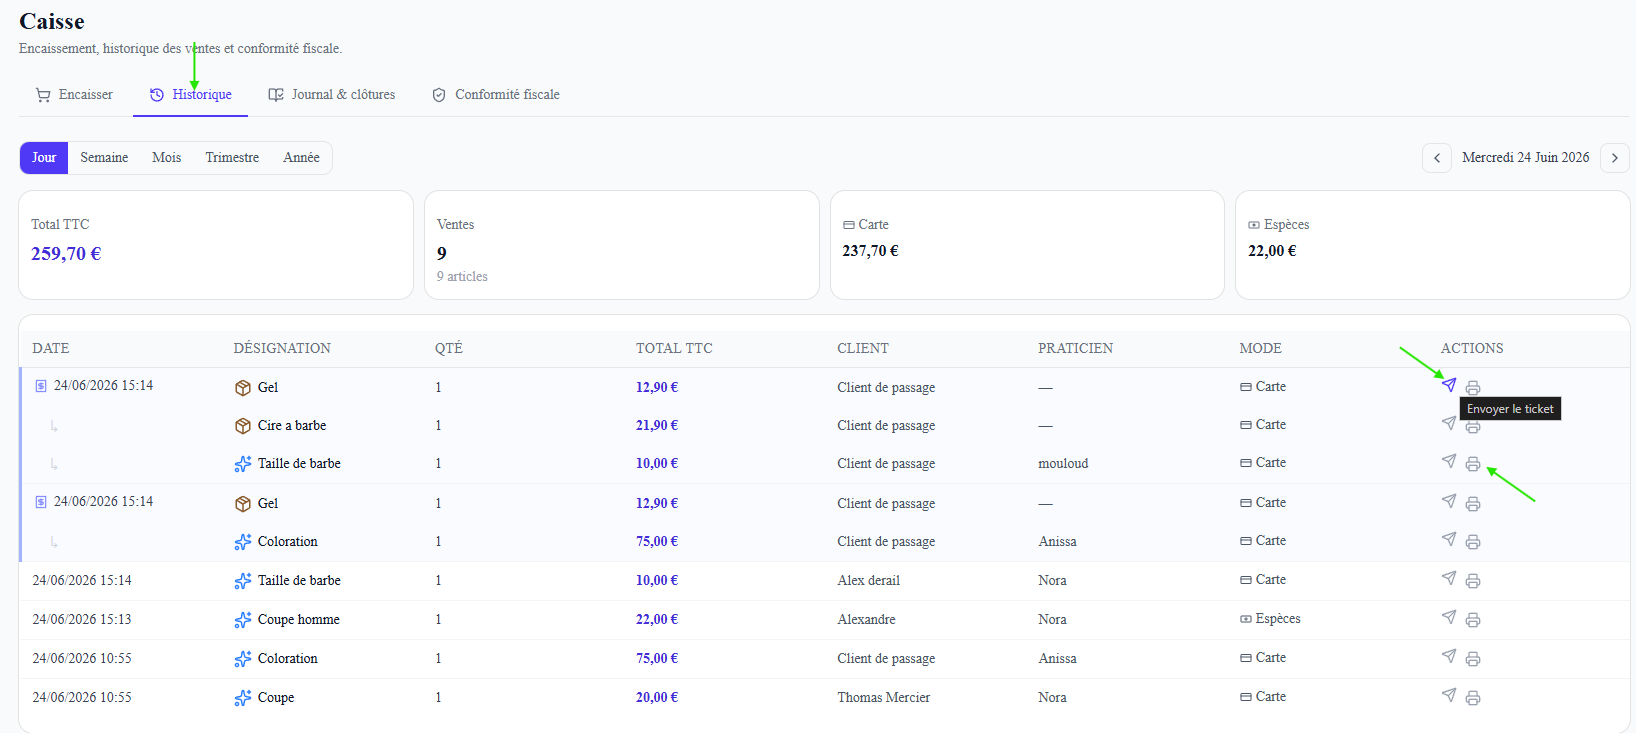1636x733 pixels.
Task: Go to previous day arrow
Action: point(1437,158)
